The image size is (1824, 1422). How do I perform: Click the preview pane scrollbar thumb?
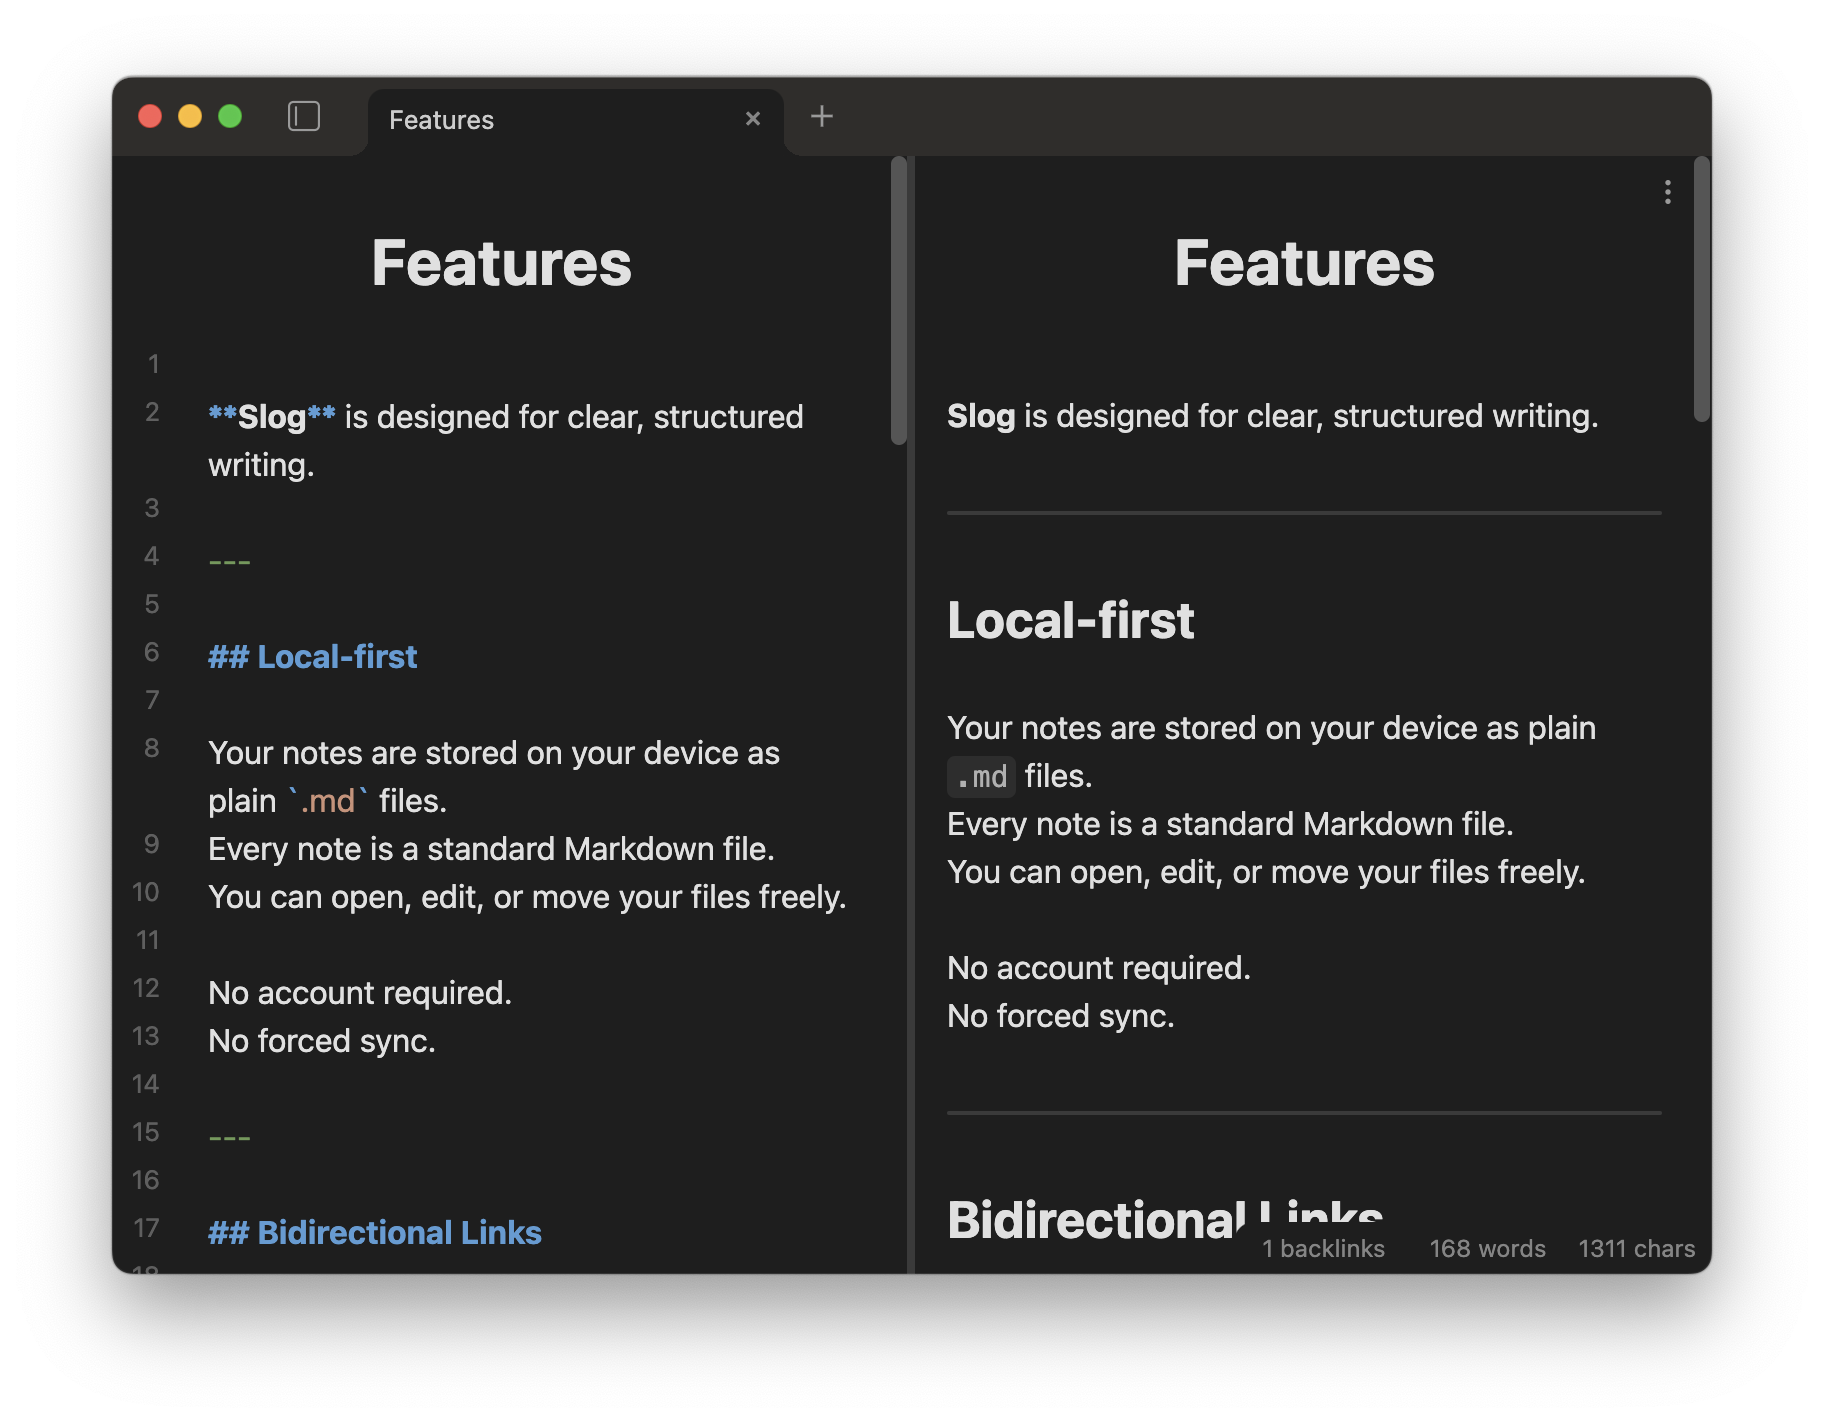1701,290
